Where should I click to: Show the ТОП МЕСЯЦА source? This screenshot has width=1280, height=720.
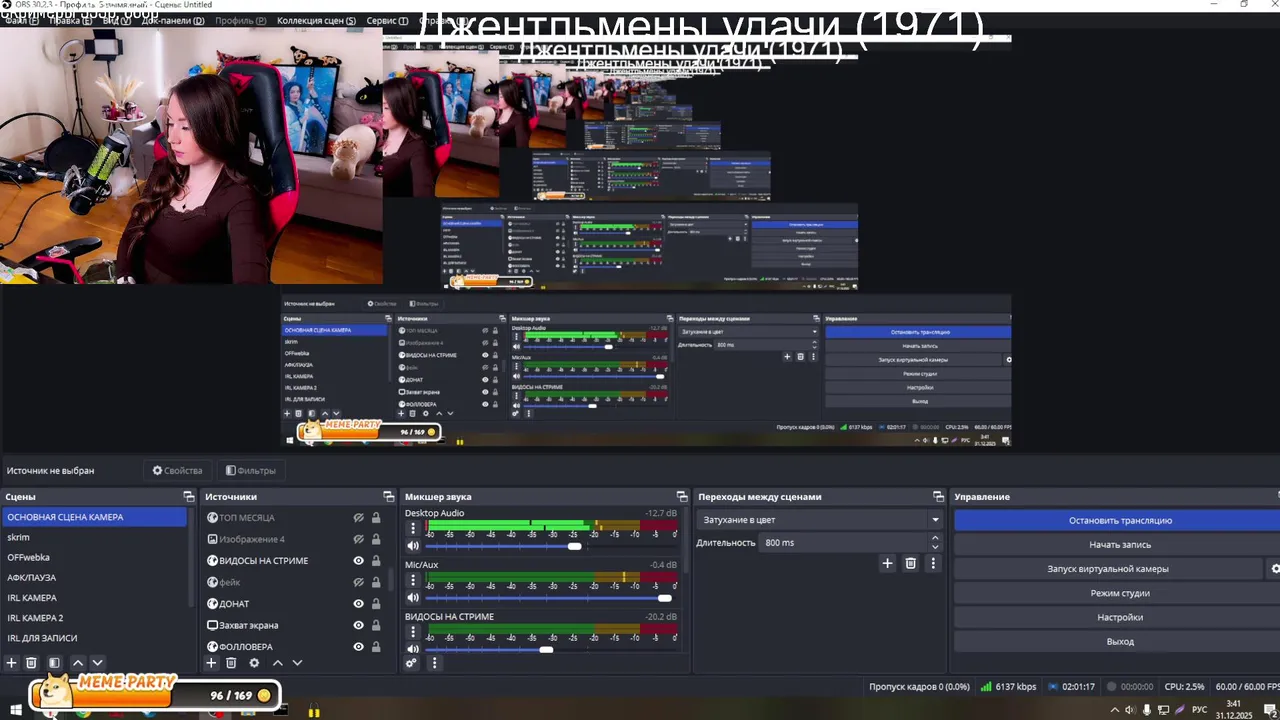[358, 518]
